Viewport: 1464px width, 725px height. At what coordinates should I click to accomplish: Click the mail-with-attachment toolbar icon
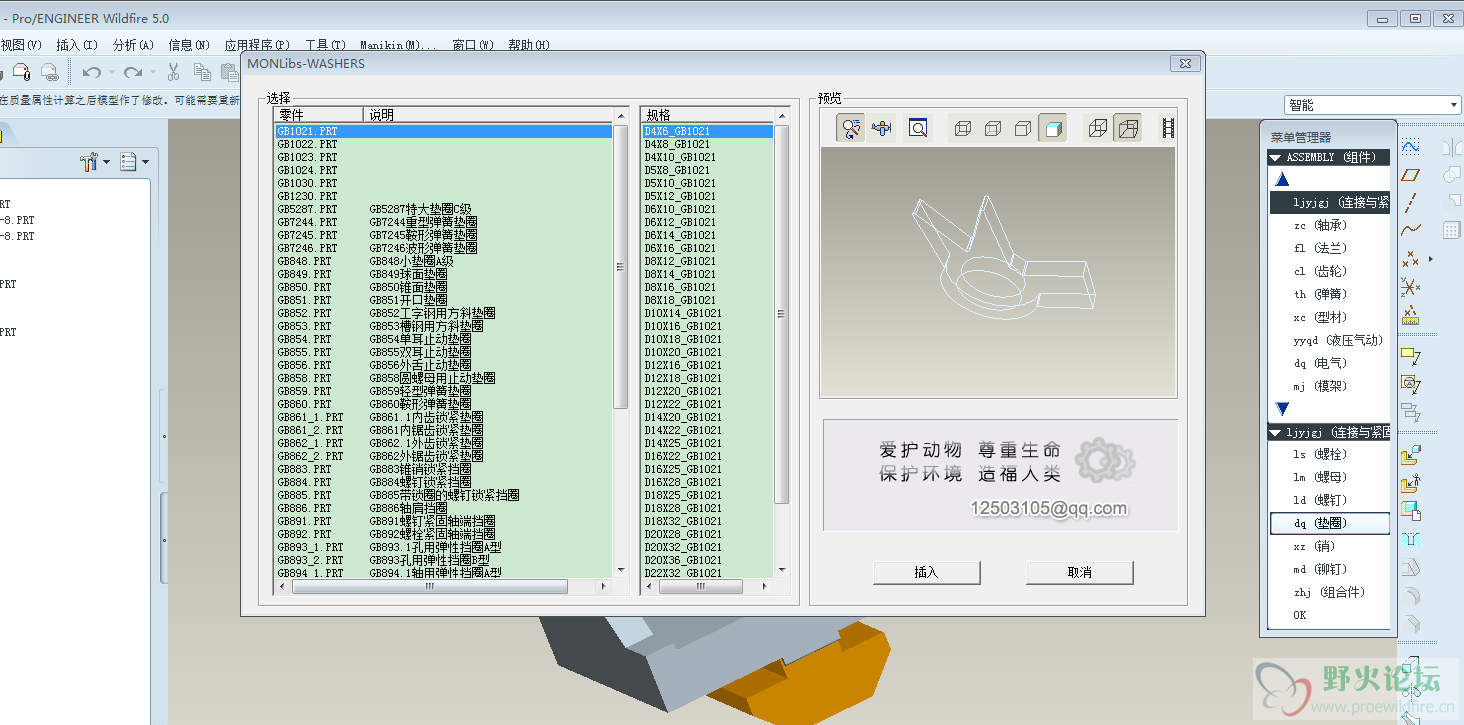[x=20, y=72]
